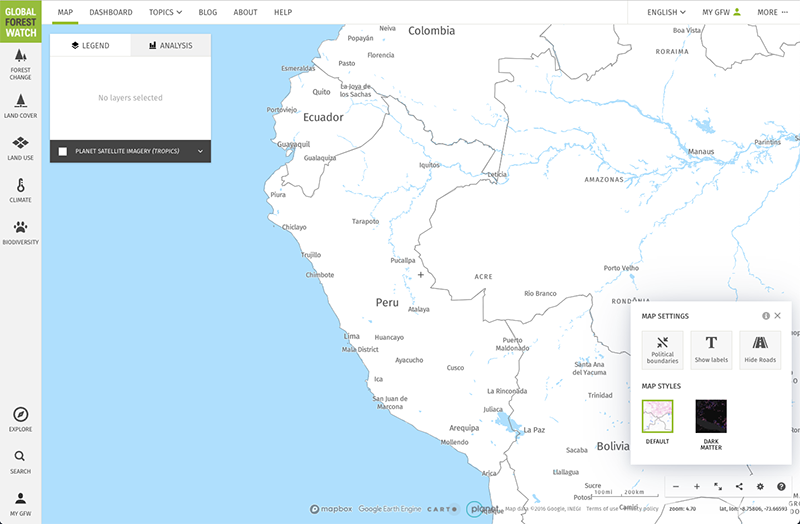Click the Trujillo city label
Image resolution: width=800 pixels, height=524 pixels.
point(311,255)
